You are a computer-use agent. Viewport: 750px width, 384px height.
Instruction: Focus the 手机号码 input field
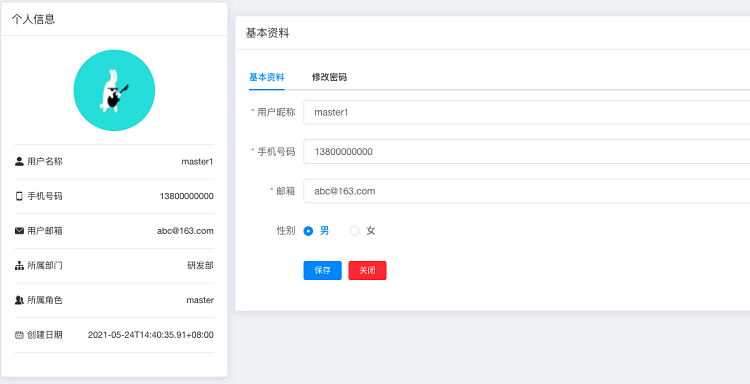pyautogui.click(x=527, y=152)
